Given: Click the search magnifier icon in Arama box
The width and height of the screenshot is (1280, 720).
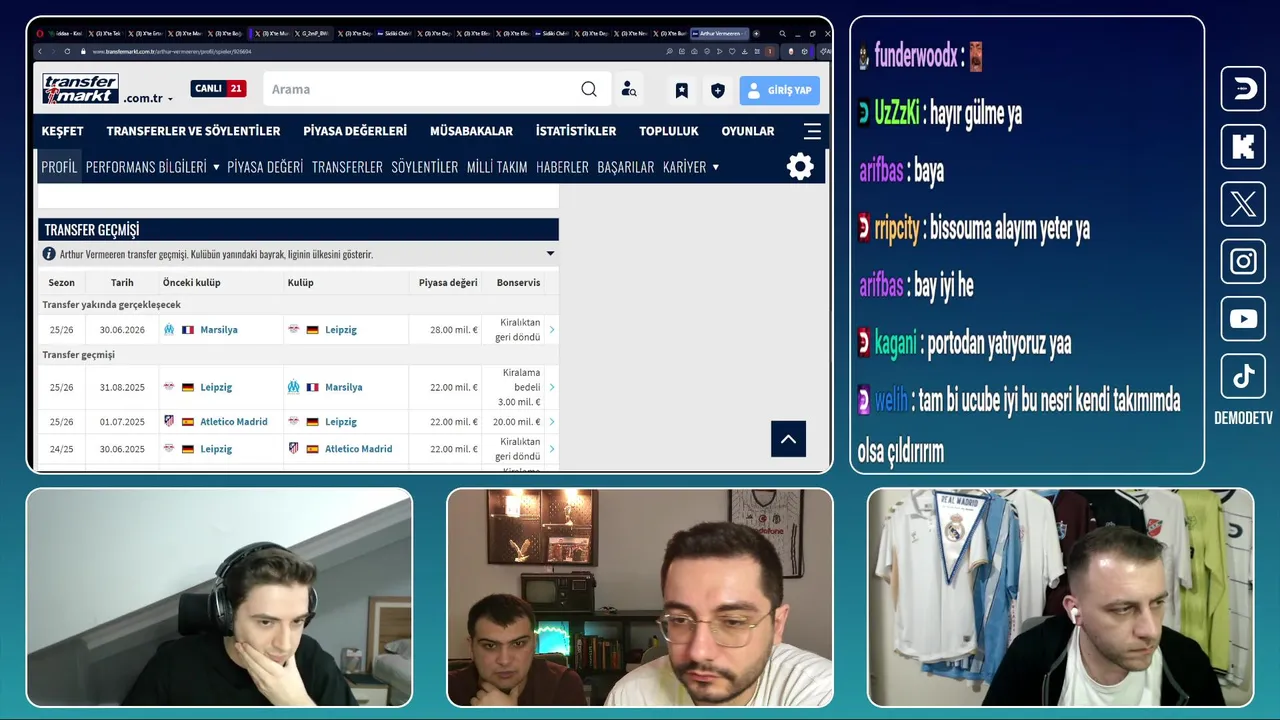Looking at the screenshot, I should click(x=589, y=89).
